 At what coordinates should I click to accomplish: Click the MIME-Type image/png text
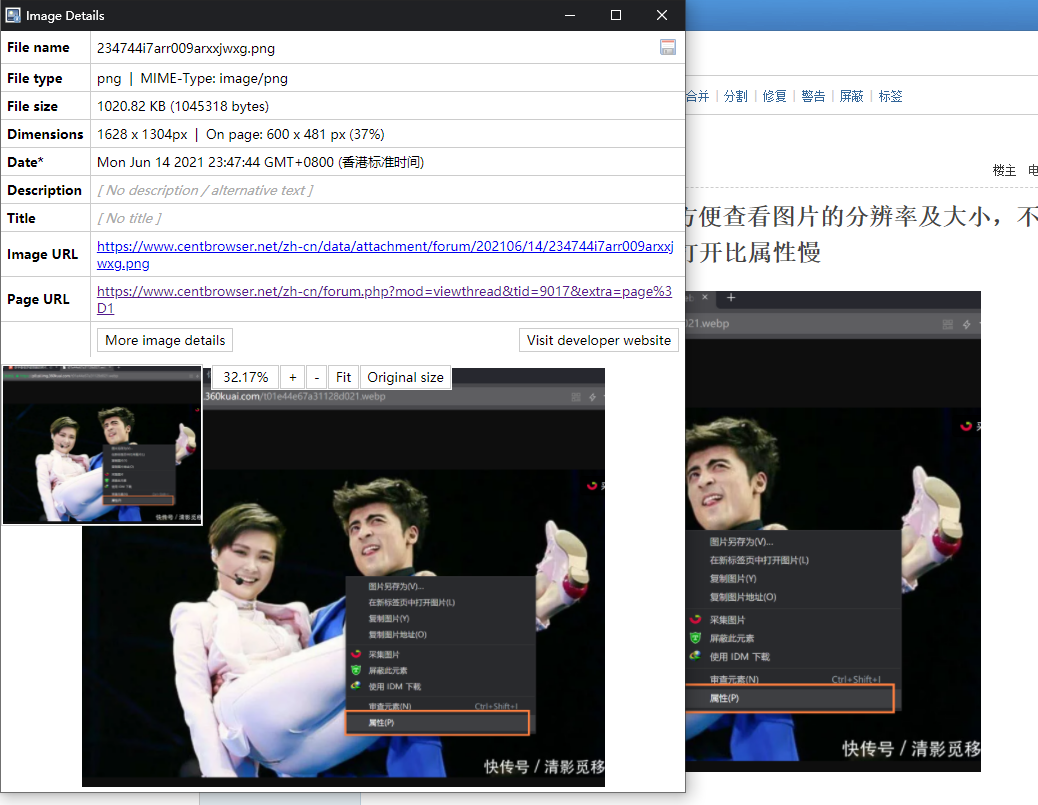coord(214,79)
